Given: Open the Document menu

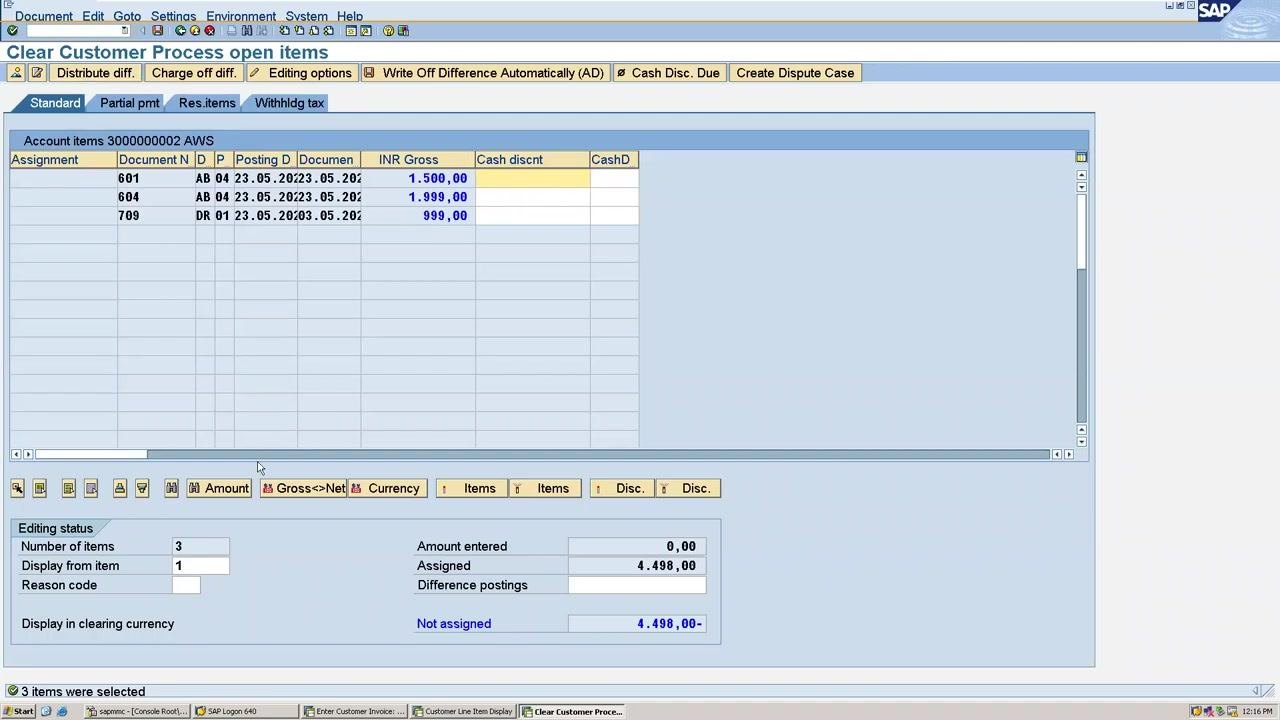Looking at the screenshot, I should [x=43, y=16].
